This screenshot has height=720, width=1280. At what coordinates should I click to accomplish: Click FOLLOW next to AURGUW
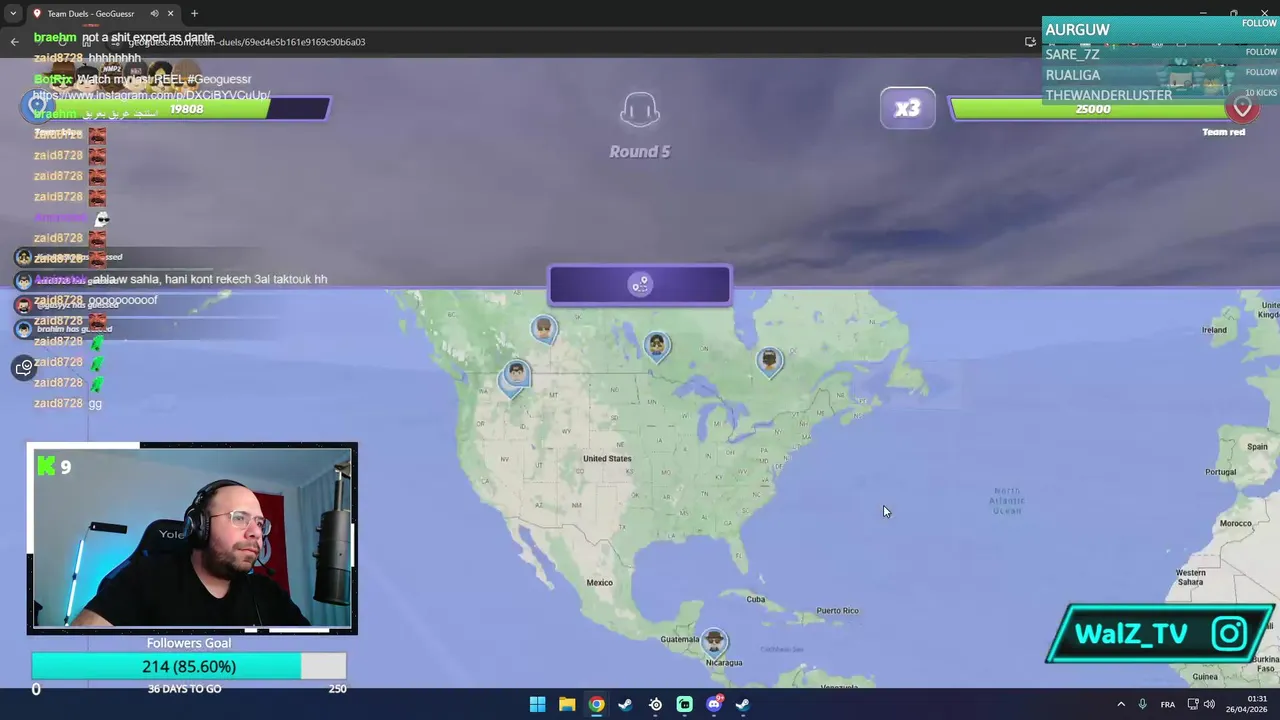click(1259, 23)
